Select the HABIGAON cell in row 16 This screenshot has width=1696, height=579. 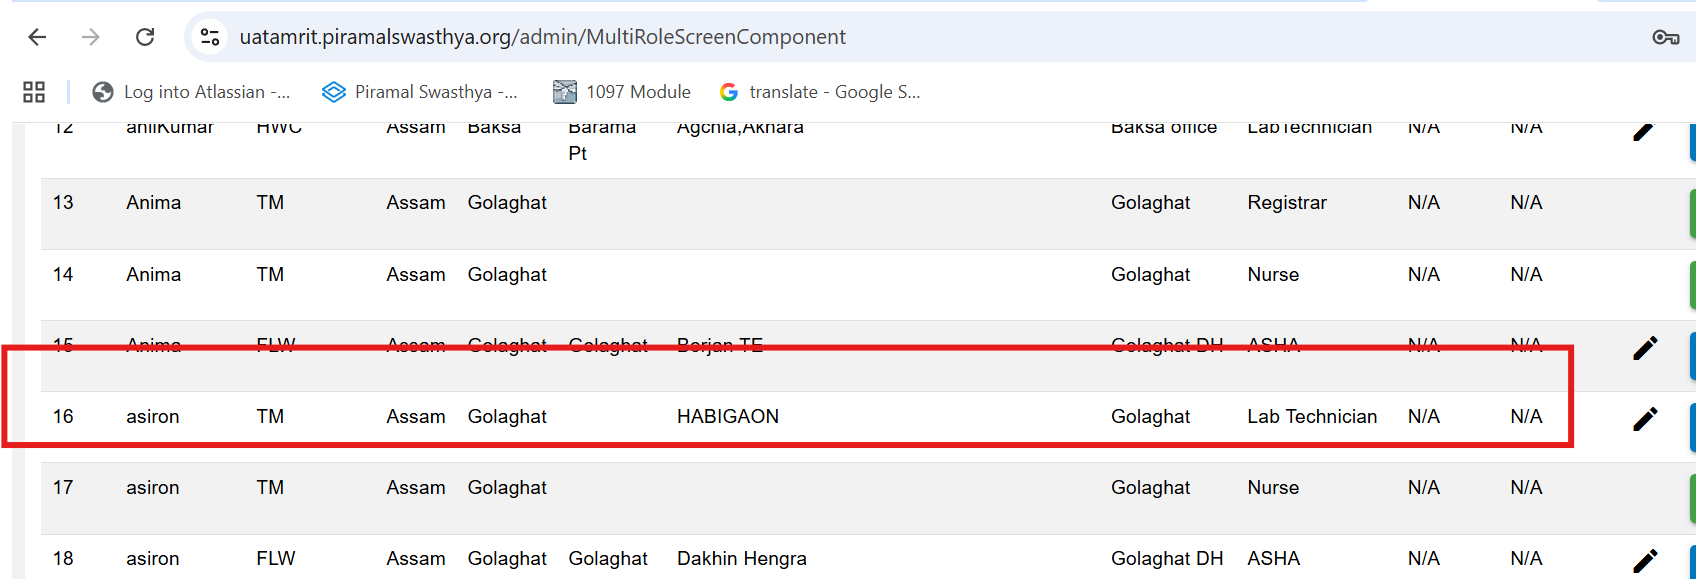(727, 417)
